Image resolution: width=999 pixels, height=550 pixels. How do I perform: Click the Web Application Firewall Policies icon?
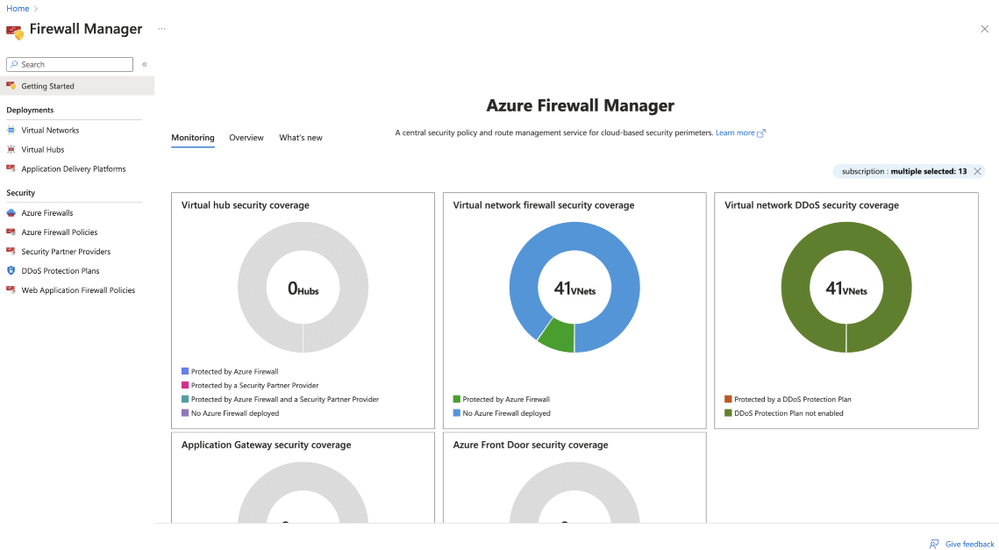click(11, 289)
